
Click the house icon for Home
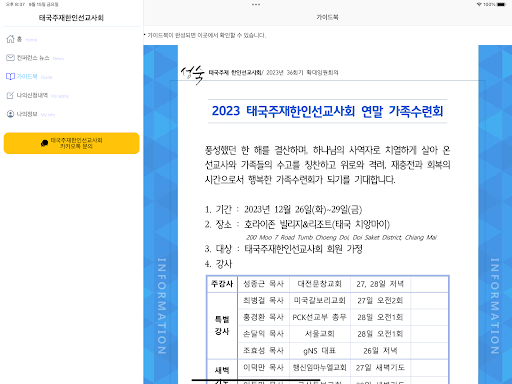[10, 39]
